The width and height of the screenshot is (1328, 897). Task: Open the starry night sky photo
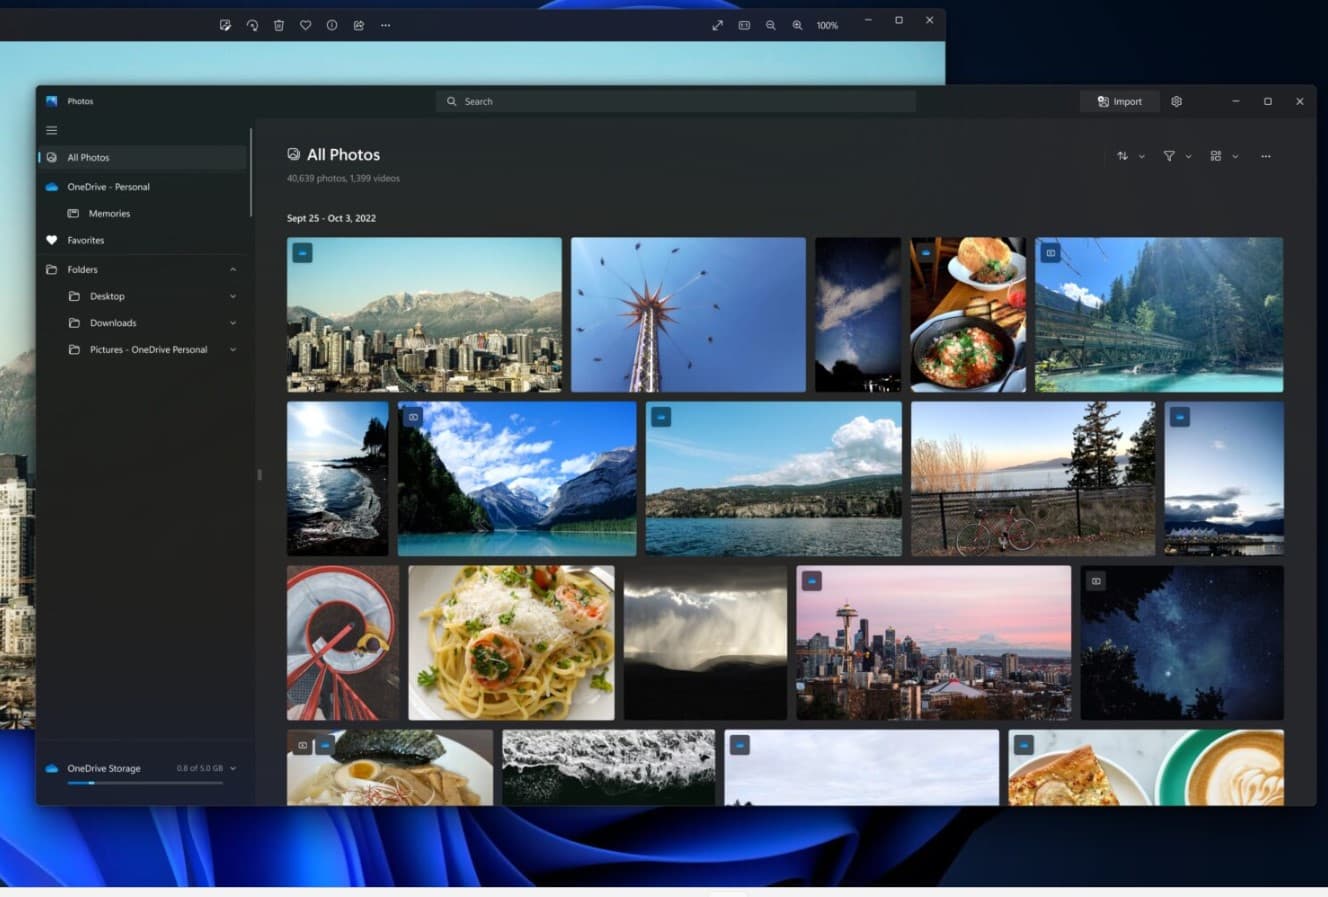click(1182, 643)
